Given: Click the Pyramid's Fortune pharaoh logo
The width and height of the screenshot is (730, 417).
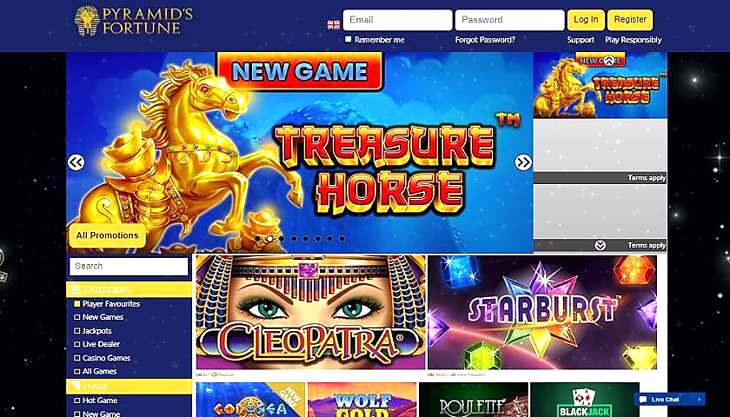Looking at the screenshot, I should tap(87, 20).
